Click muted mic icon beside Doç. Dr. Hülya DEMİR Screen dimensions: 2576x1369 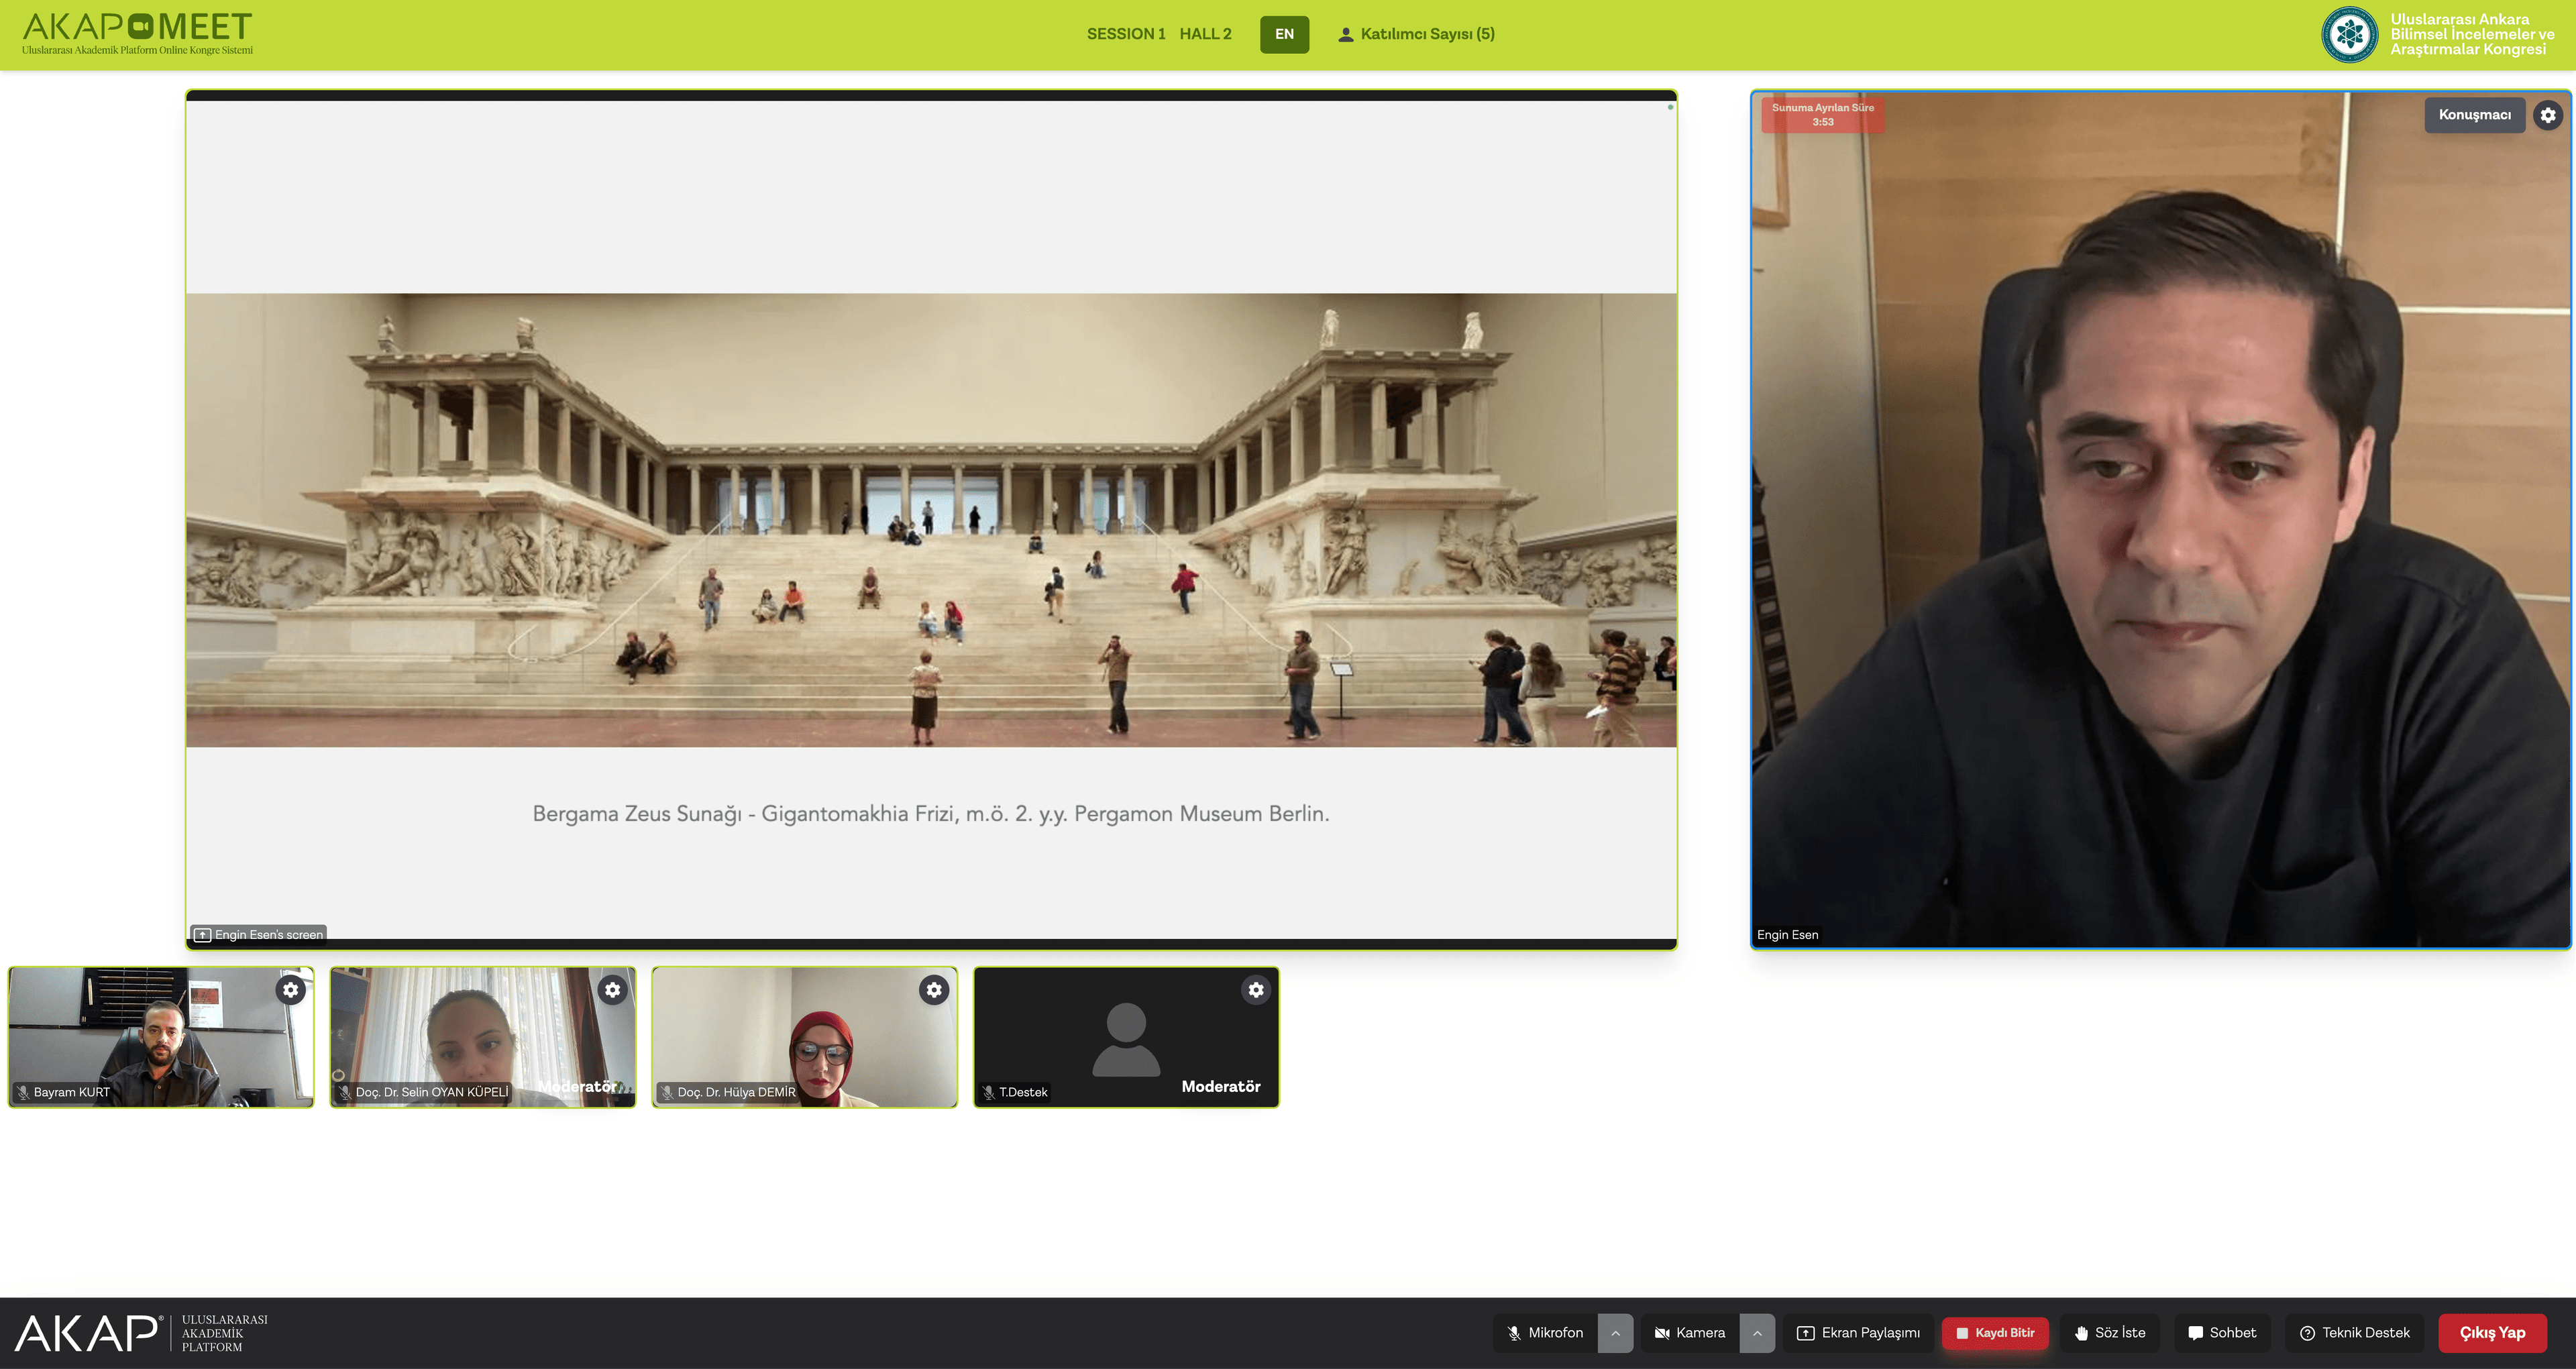point(666,1092)
